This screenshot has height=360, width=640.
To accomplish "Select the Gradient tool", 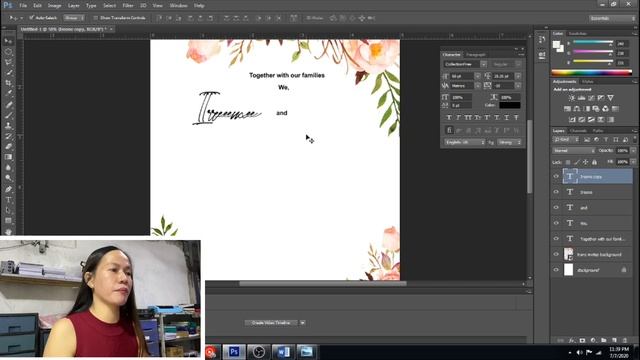I will click(8, 157).
